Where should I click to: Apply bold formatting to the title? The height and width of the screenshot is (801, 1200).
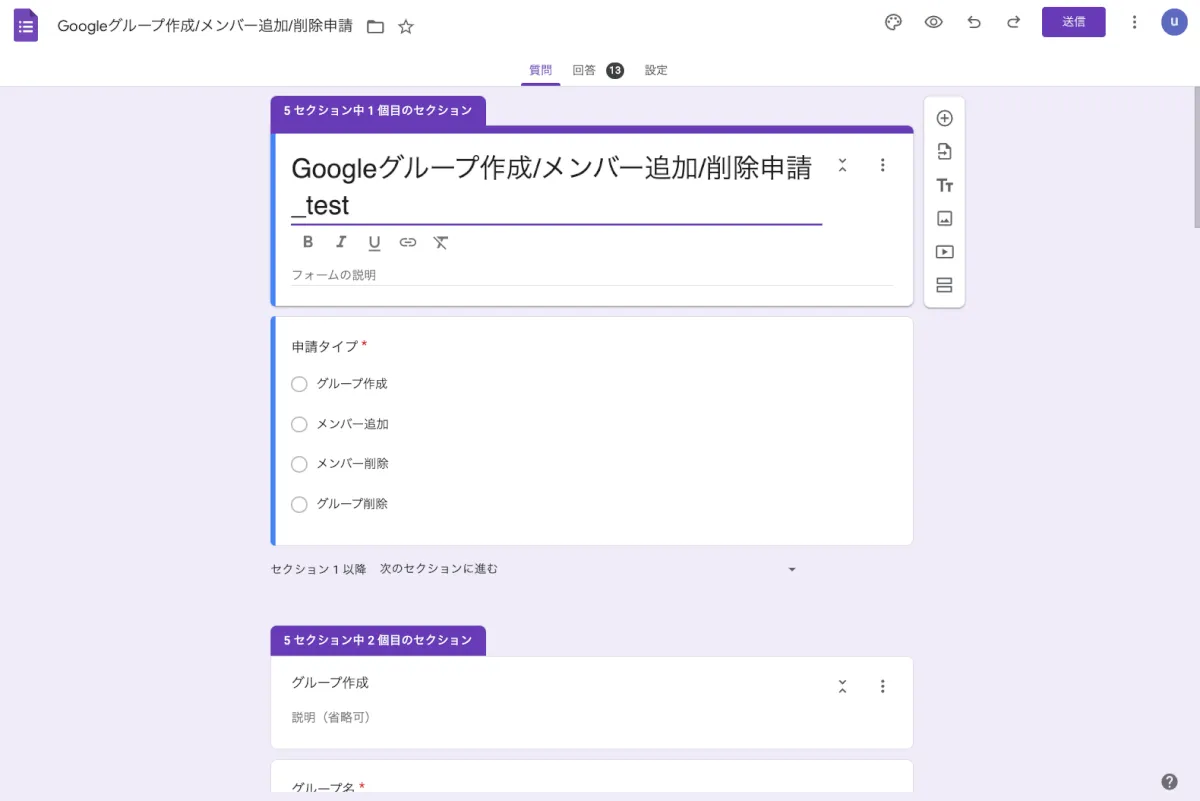click(308, 242)
